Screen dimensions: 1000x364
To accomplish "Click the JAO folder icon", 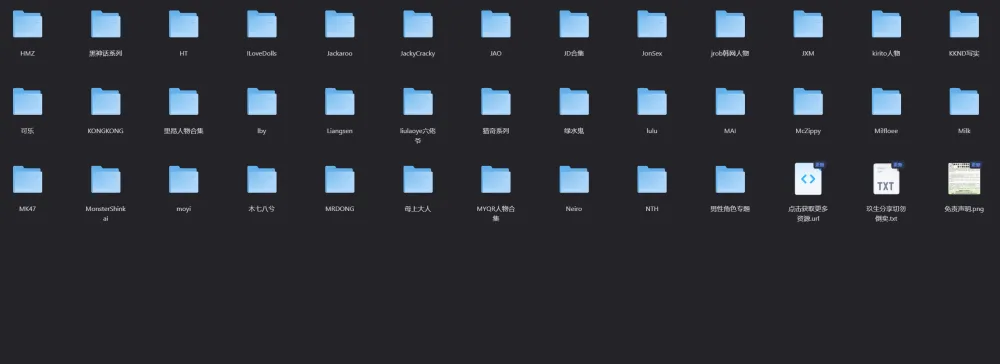I will 496,24.
